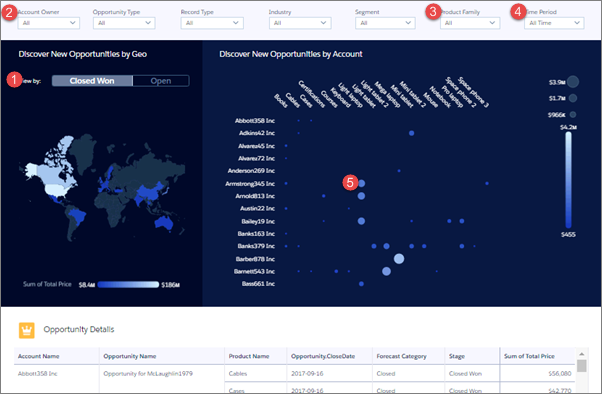Select the Barnett543 Inc large bubble

pos(386,271)
